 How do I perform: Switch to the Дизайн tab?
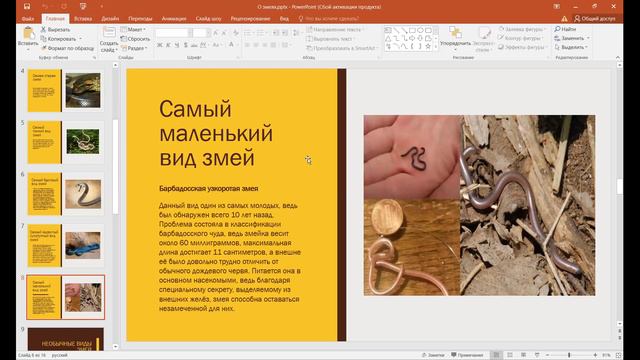tap(110, 18)
